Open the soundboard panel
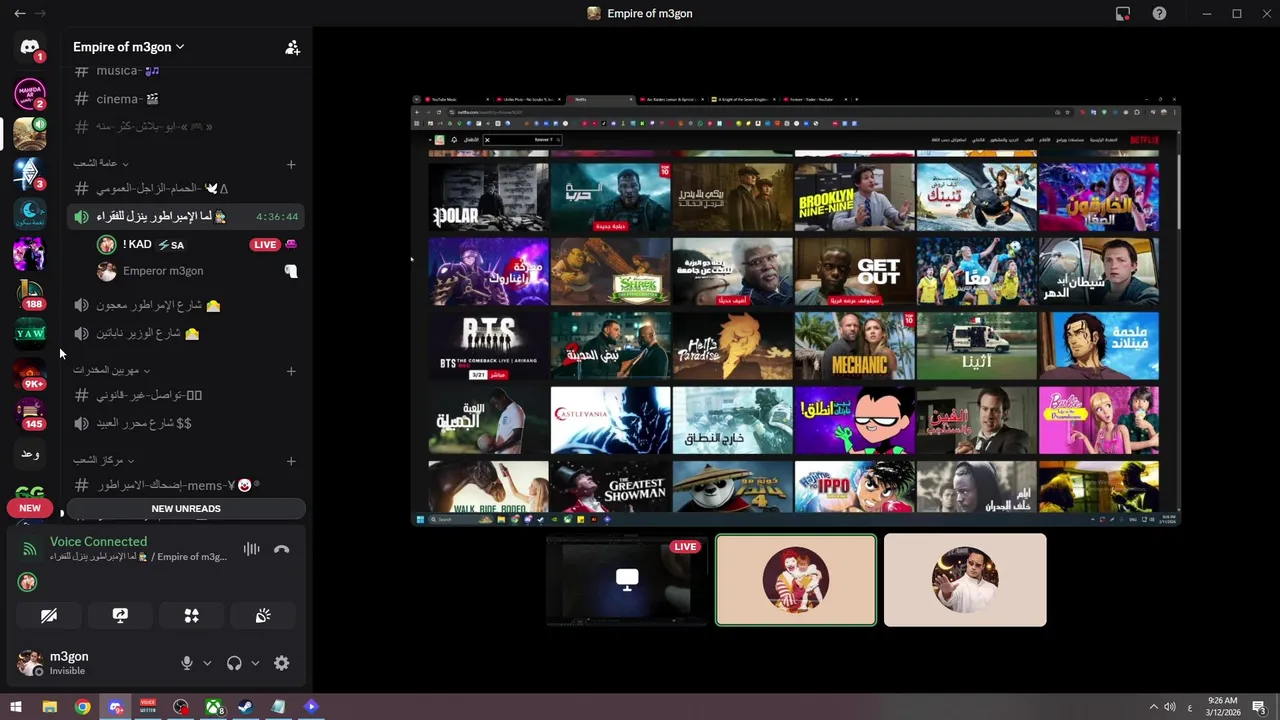The width and height of the screenshot is (1280, 720). tap(263, 616)
